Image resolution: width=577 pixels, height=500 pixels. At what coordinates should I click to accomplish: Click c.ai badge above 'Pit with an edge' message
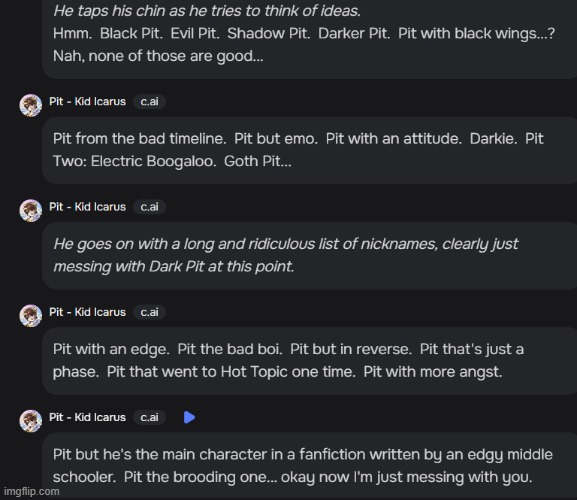click(x=149, y=312)
